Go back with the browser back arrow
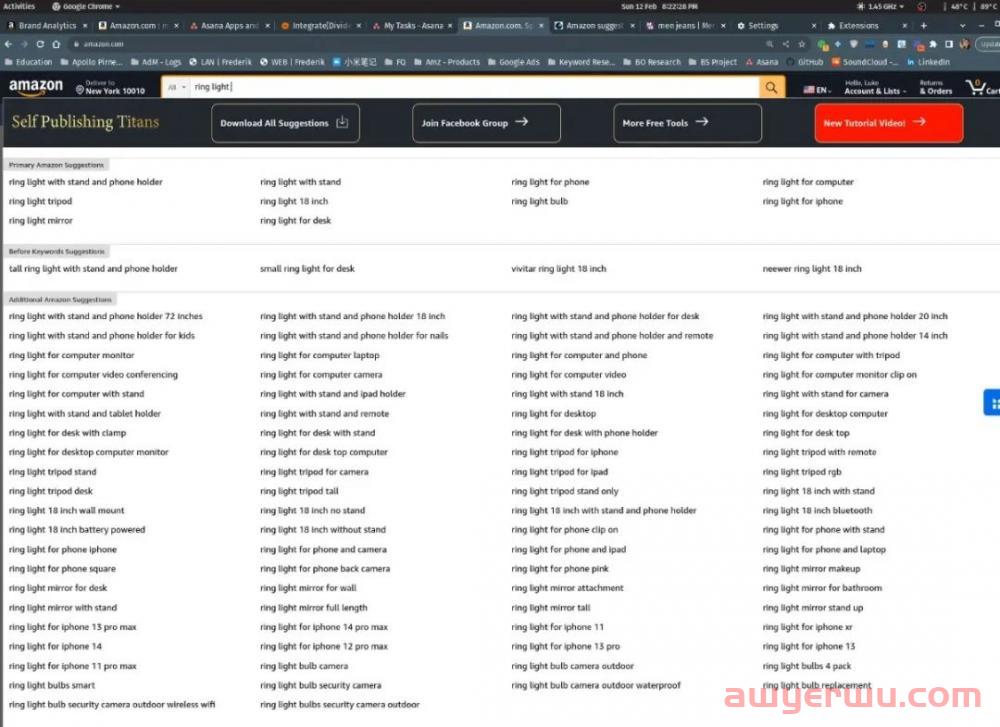The height and width of the screenshot is (727, 1000). pyautogui.click(x=8, y=45)
